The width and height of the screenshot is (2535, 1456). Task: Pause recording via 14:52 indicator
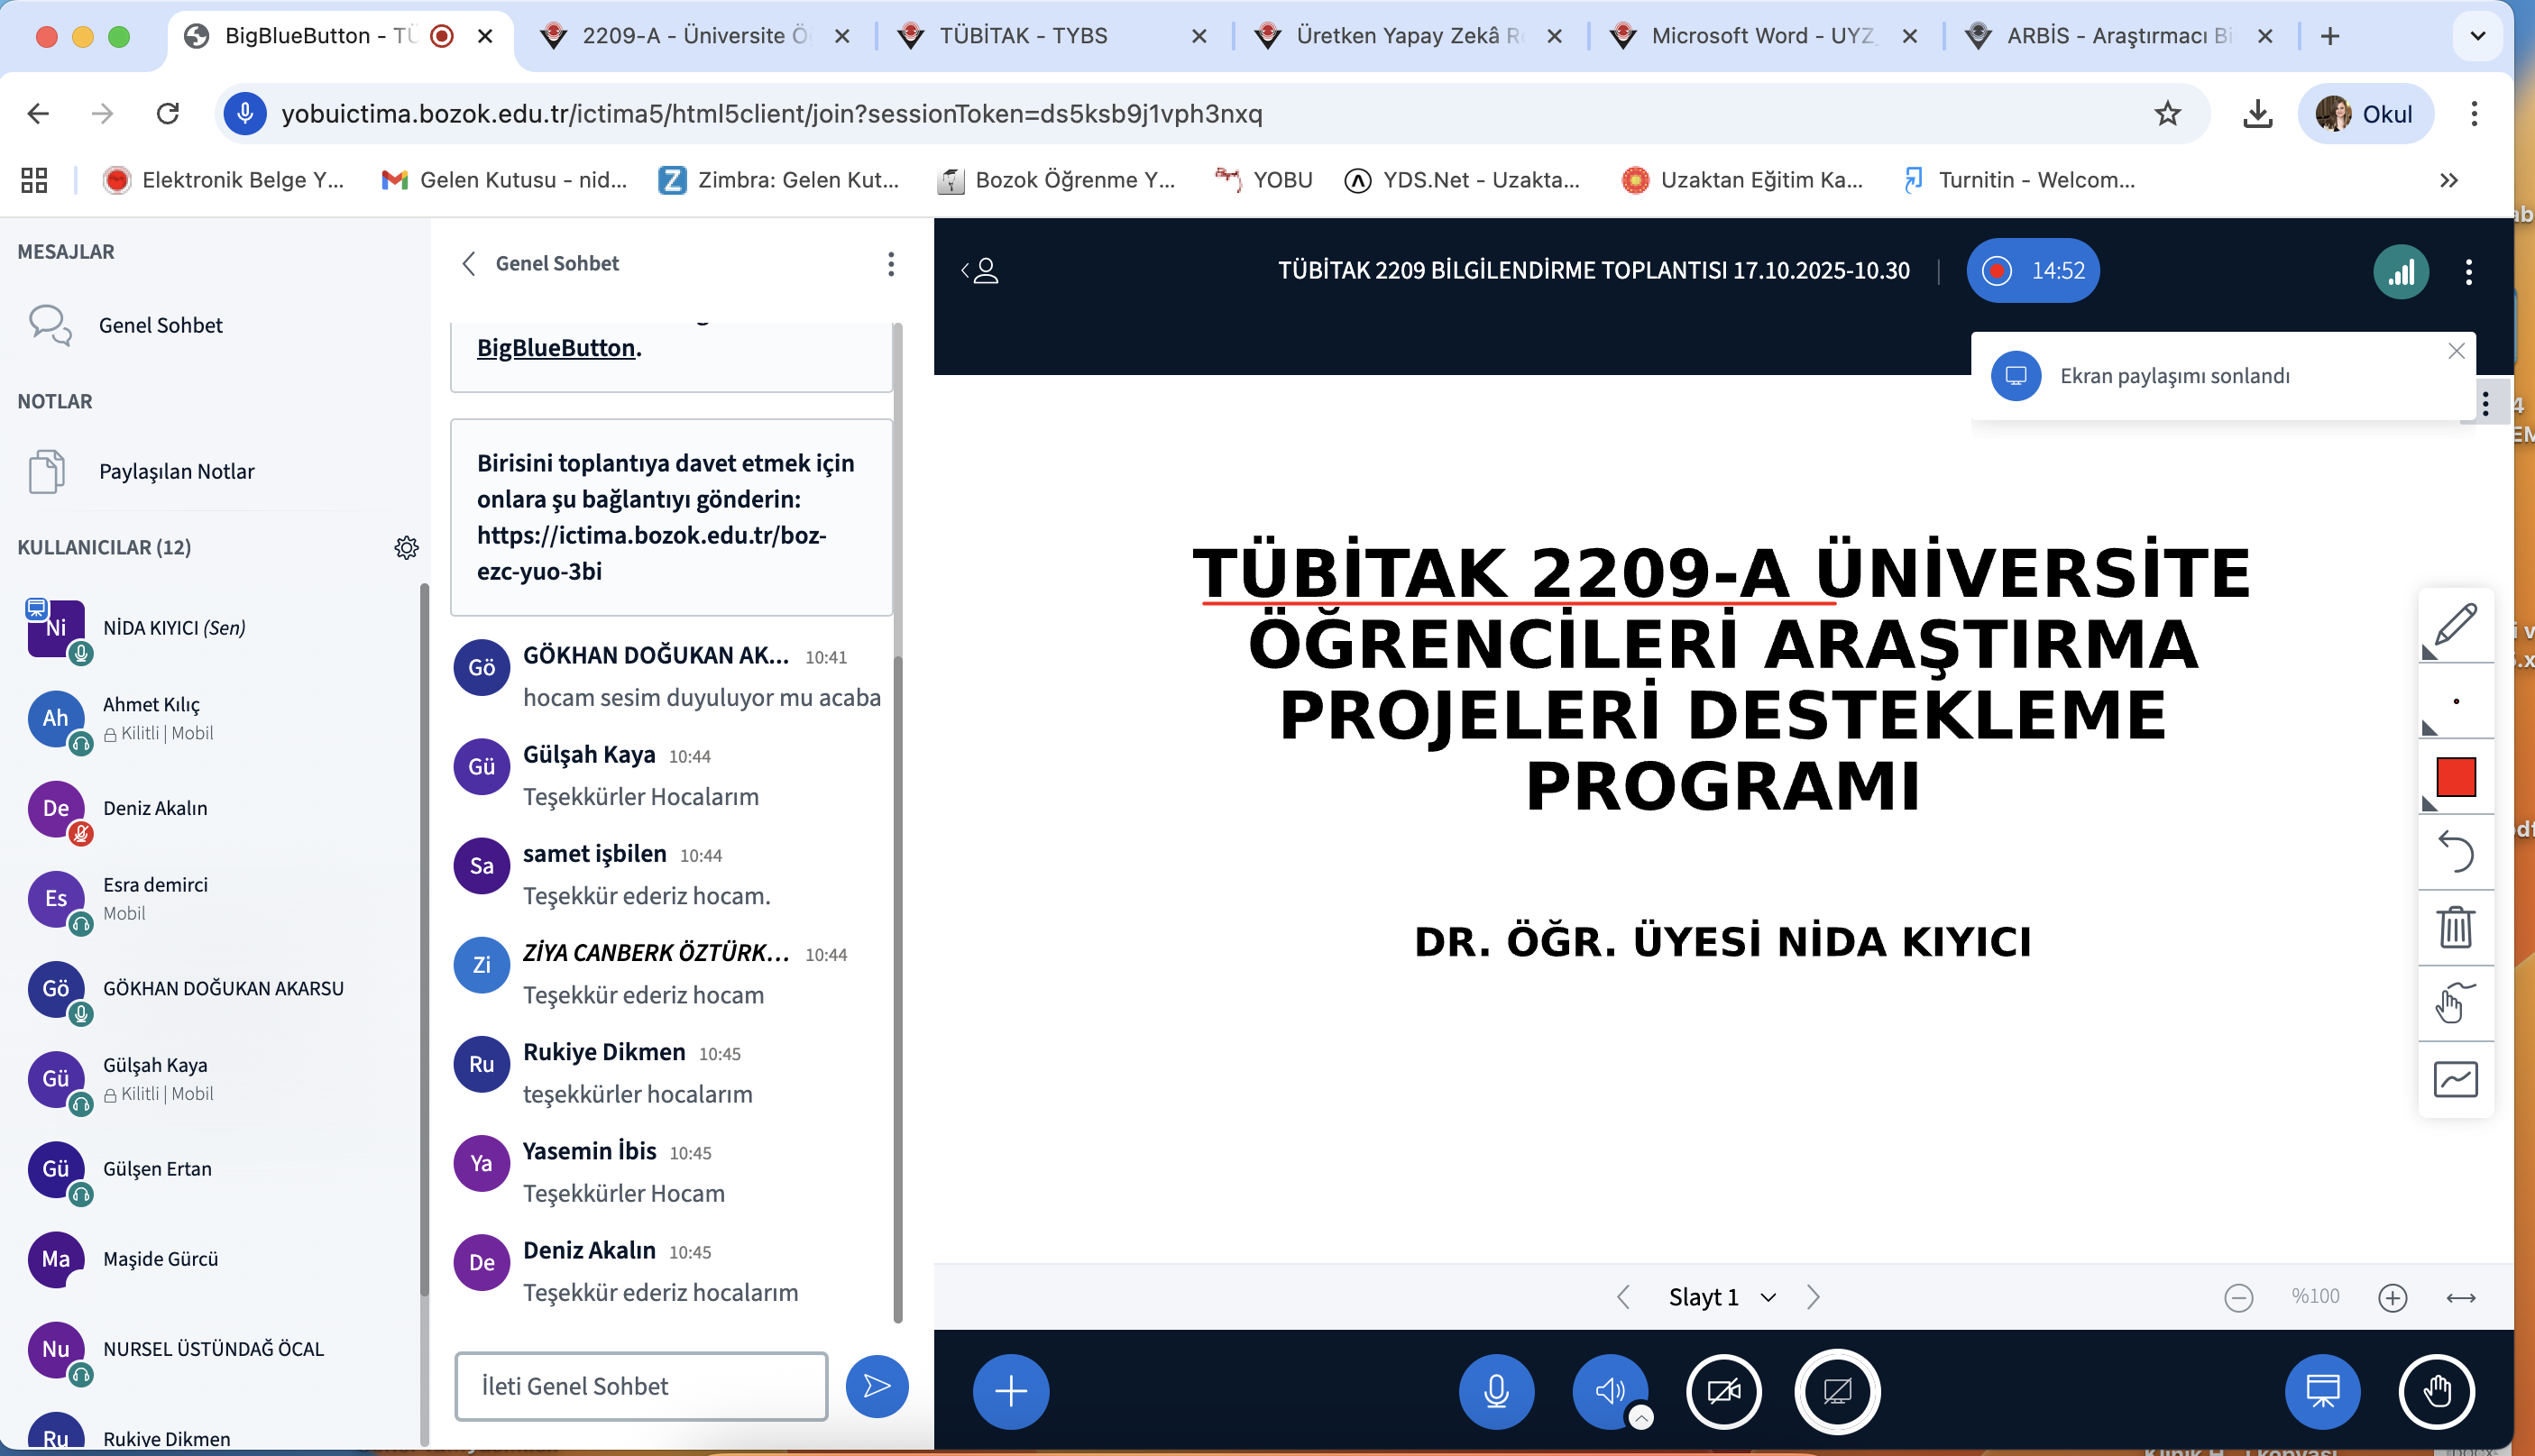click(2032, 271)
